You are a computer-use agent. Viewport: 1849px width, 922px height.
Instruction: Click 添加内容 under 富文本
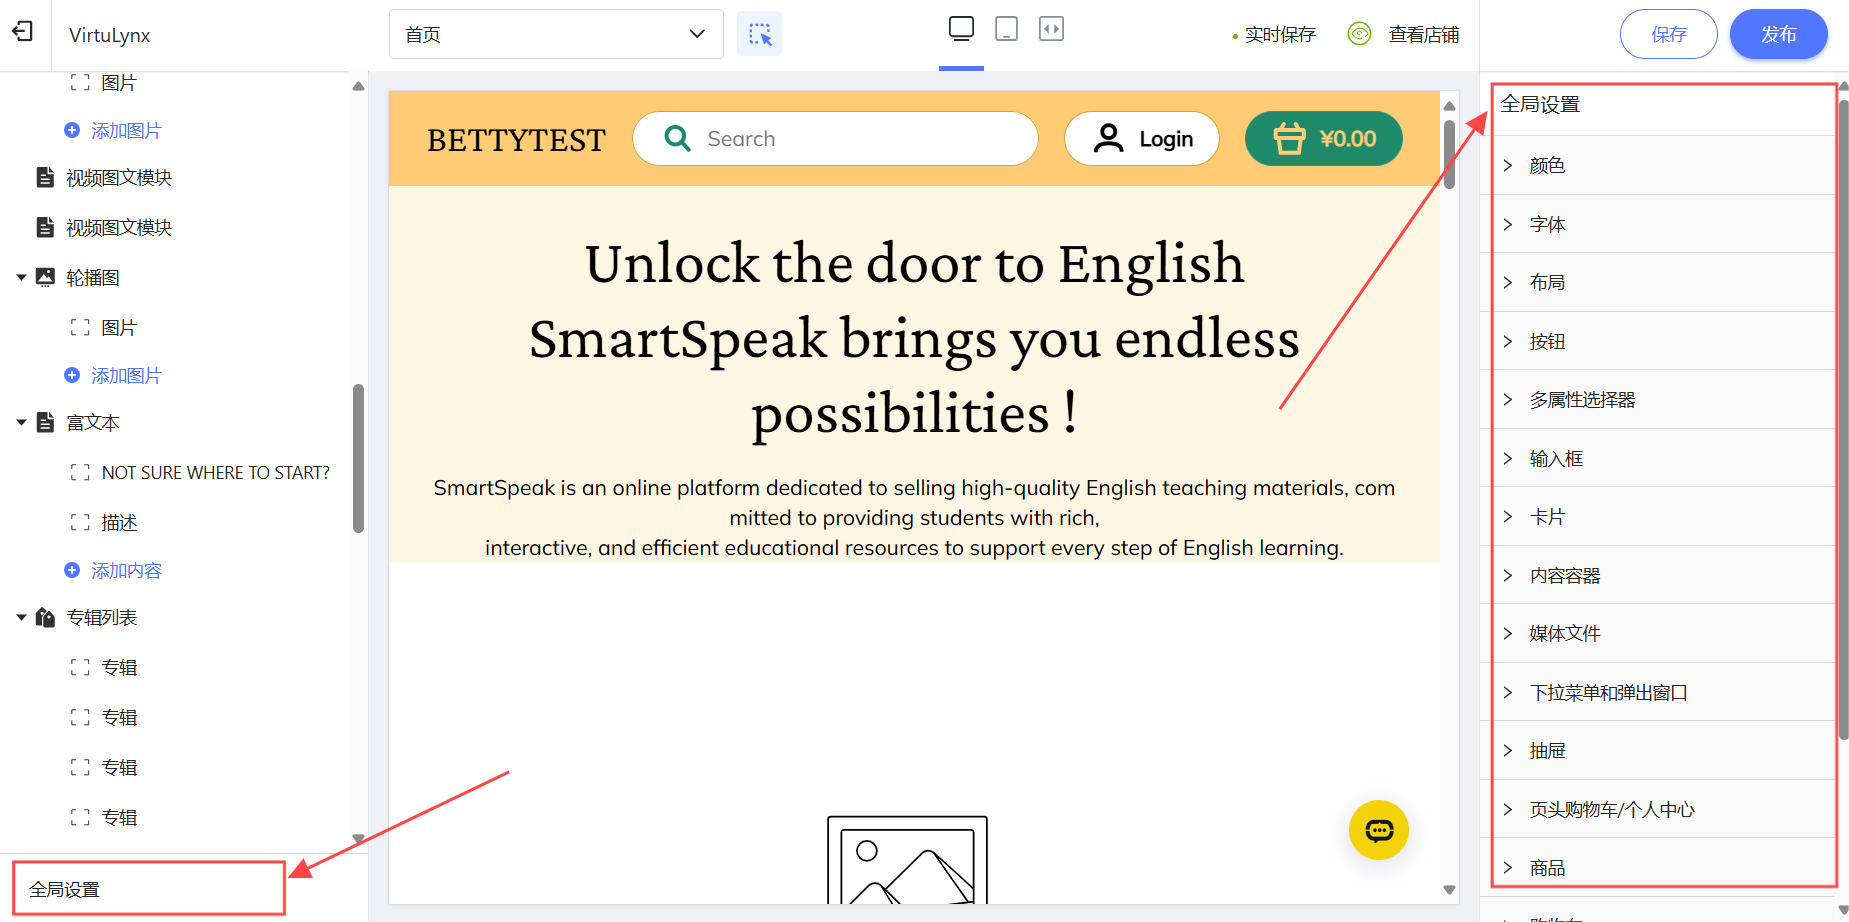pyautogui.click(x=126, y=570)
